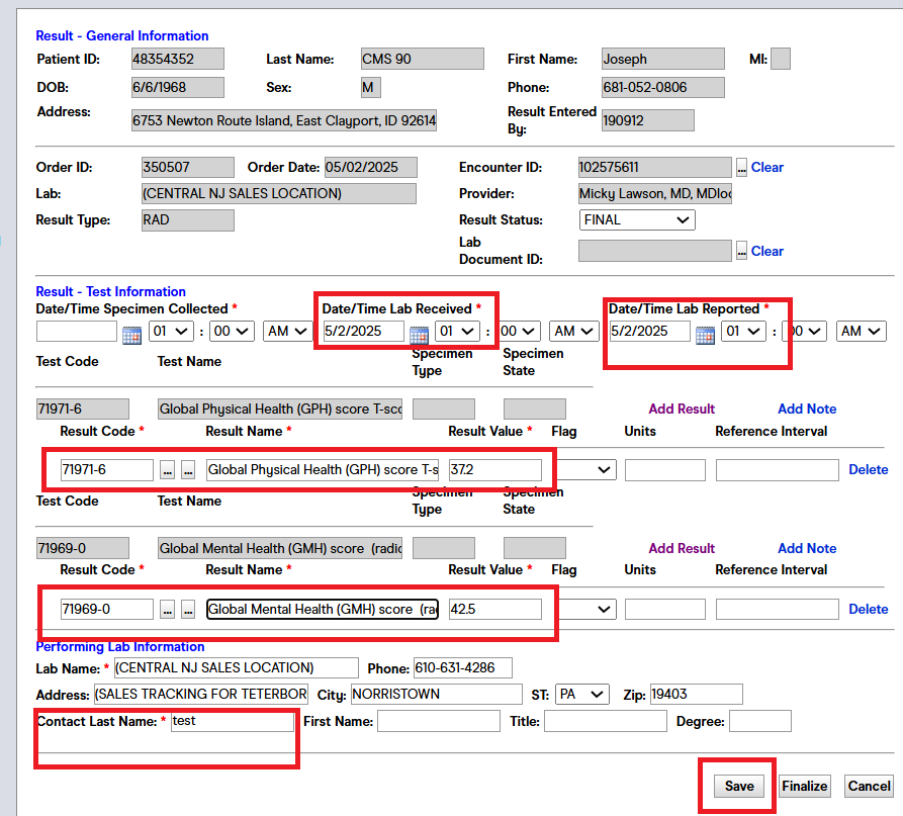Viewport: 903px width, 816px height.
Task: Click performing lab Address field
Action: click(x=202, y=694)
